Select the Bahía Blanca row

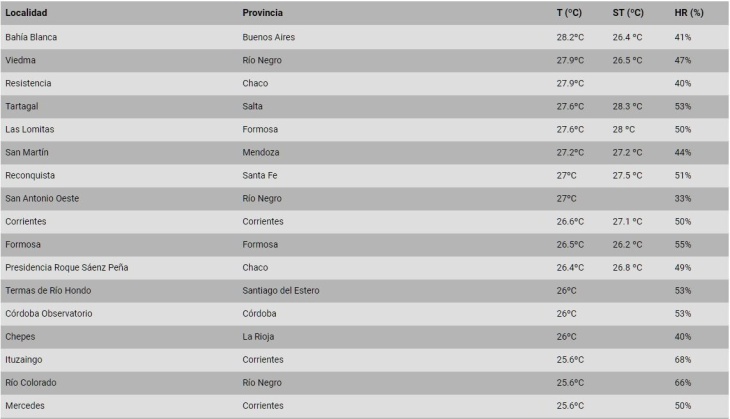pos(365,37)
